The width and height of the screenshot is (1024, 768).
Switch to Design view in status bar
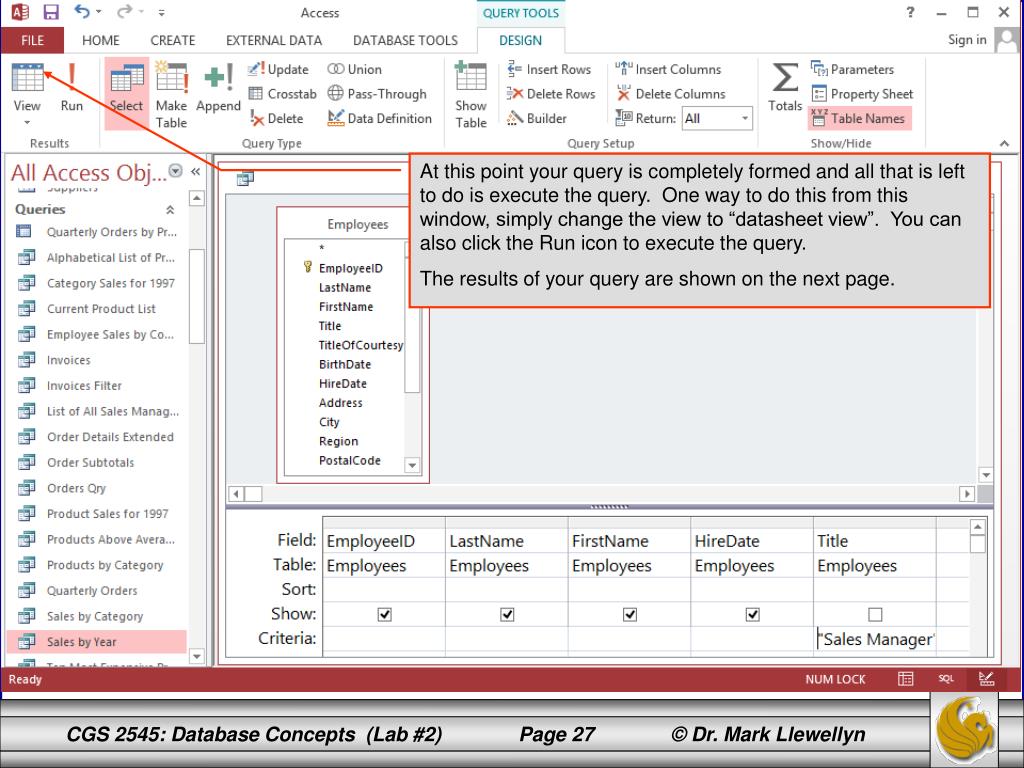[x=987, y=679]
